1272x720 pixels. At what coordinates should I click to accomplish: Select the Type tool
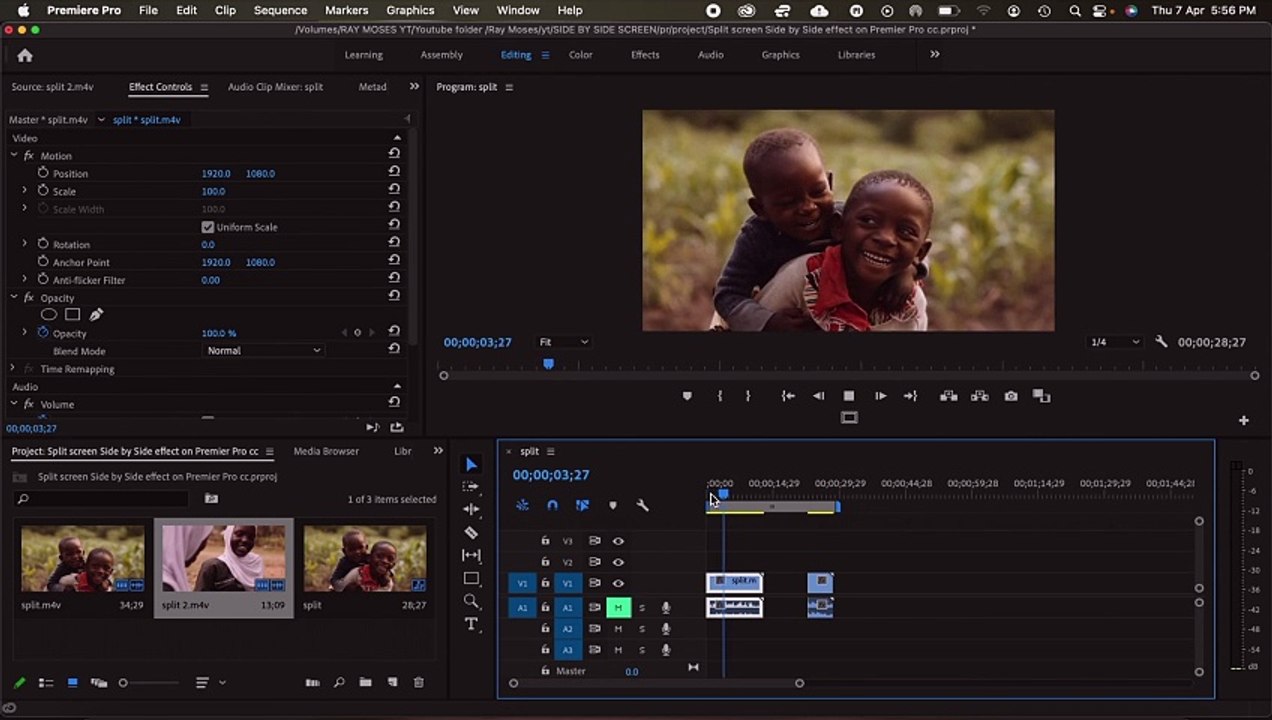471,624
